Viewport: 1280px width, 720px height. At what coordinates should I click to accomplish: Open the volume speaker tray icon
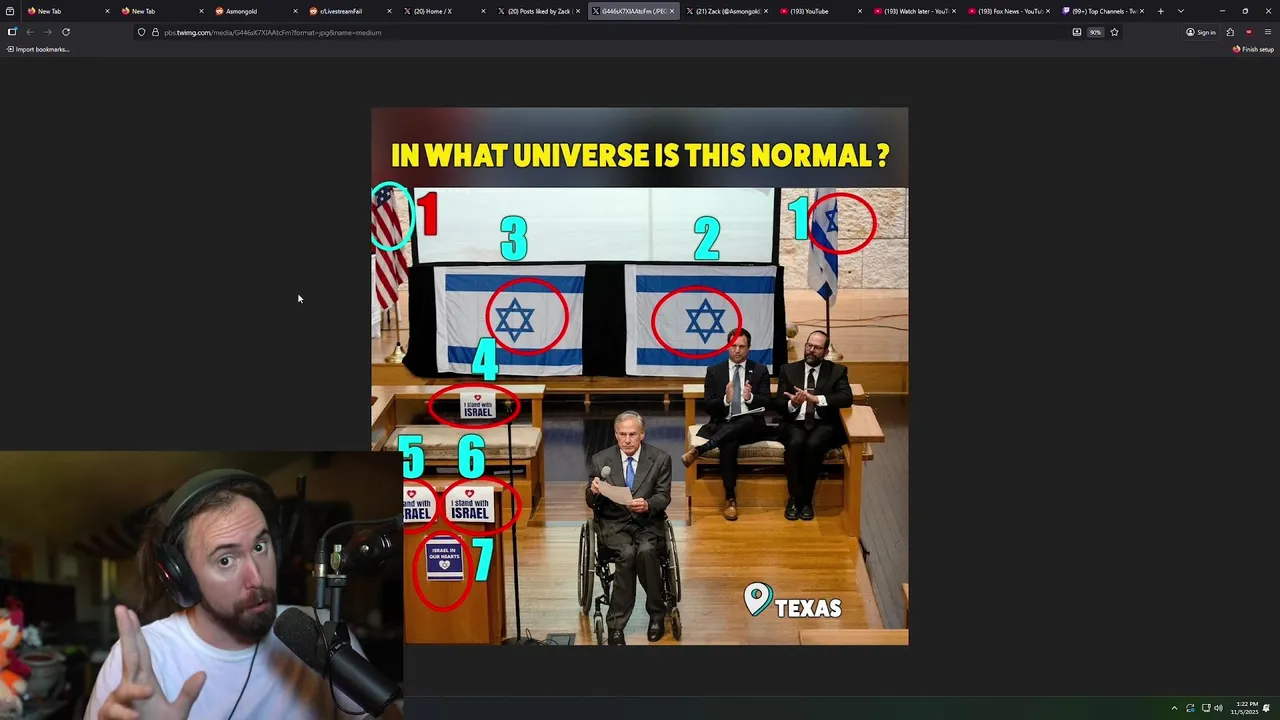point(1218,708)
